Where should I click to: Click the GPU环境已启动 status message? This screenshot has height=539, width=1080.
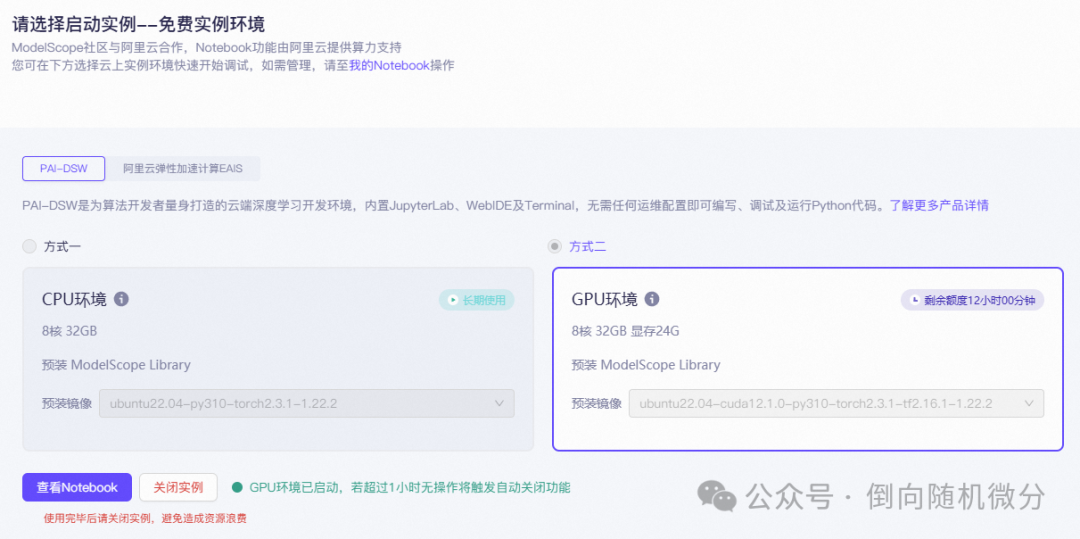coord(410,487)
